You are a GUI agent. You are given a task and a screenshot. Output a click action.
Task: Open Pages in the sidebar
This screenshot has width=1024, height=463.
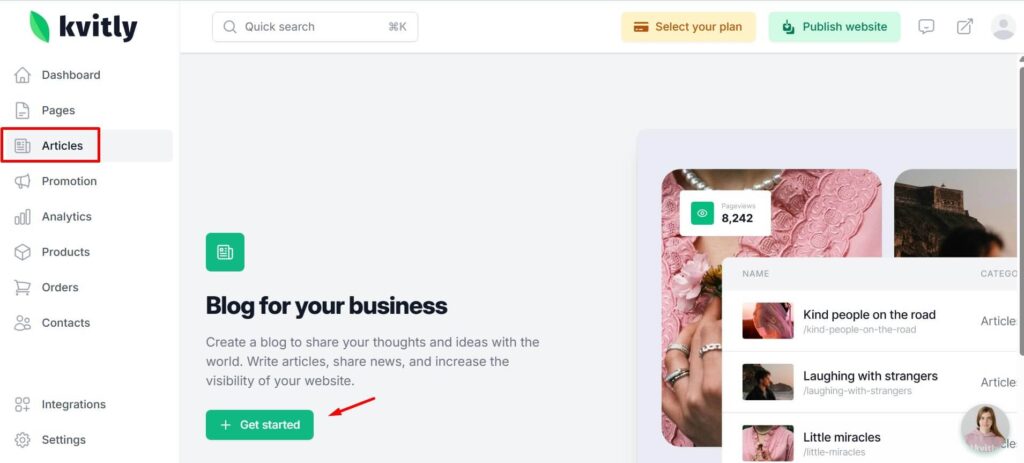coord(58,110)
